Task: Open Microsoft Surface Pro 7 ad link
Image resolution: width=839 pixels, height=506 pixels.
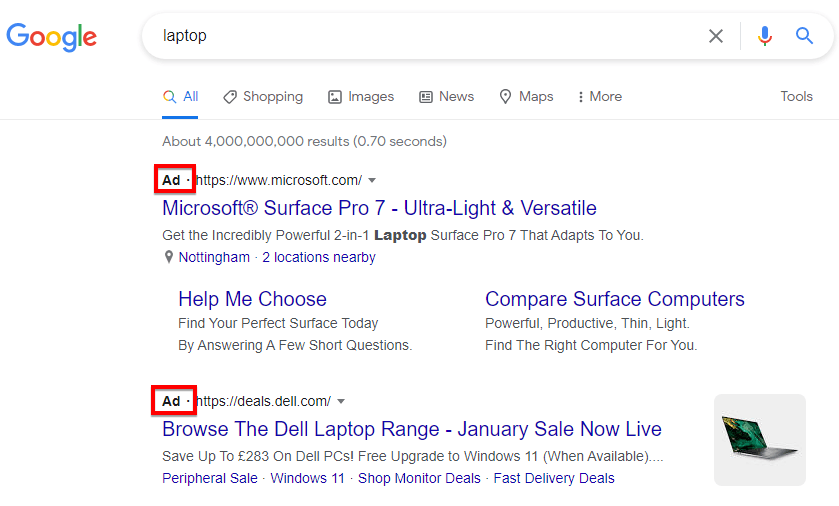Action: point(379,208)
